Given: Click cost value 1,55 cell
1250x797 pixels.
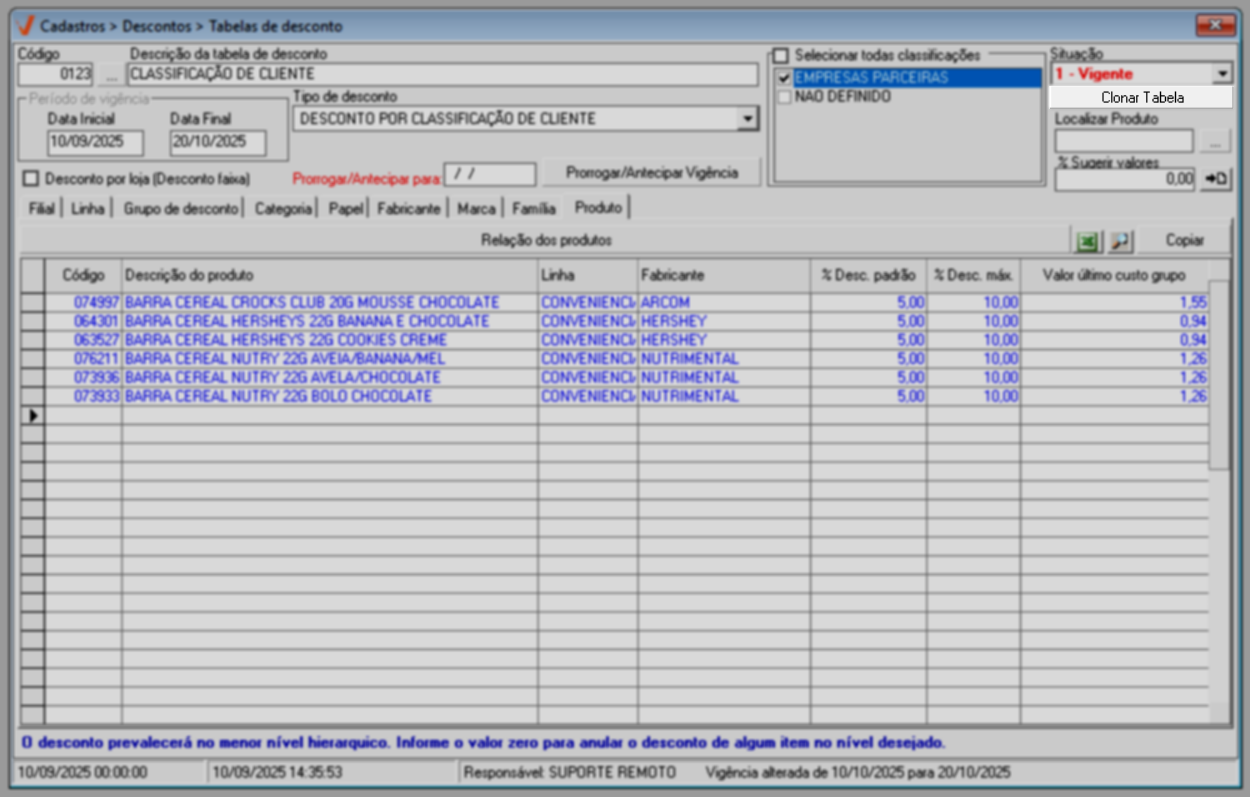Looking at the screenshot, I should tap(1114, 302).
